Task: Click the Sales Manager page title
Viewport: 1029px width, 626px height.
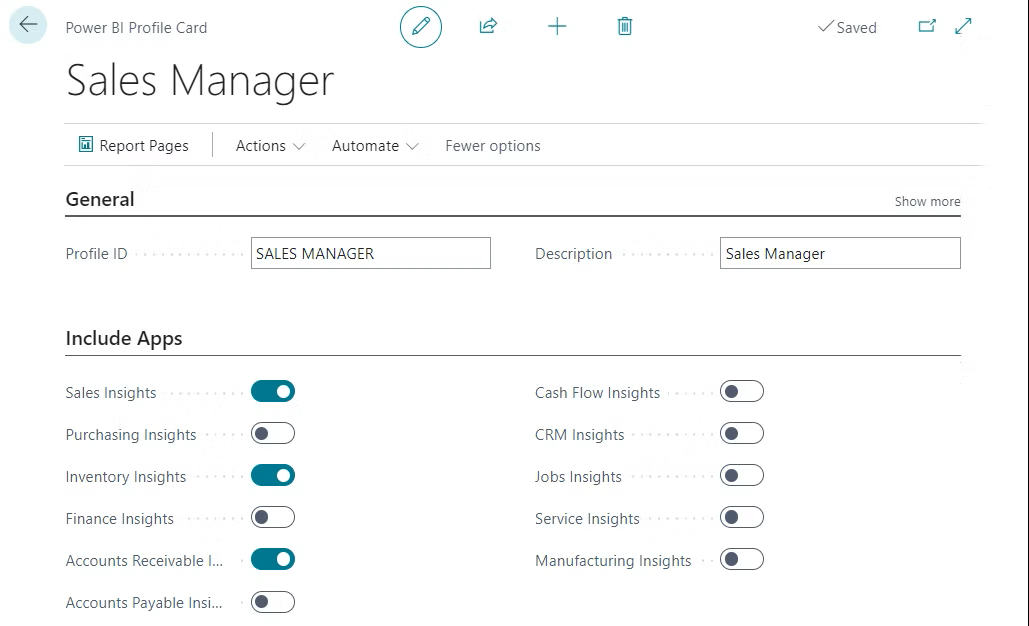Action: 200,81
